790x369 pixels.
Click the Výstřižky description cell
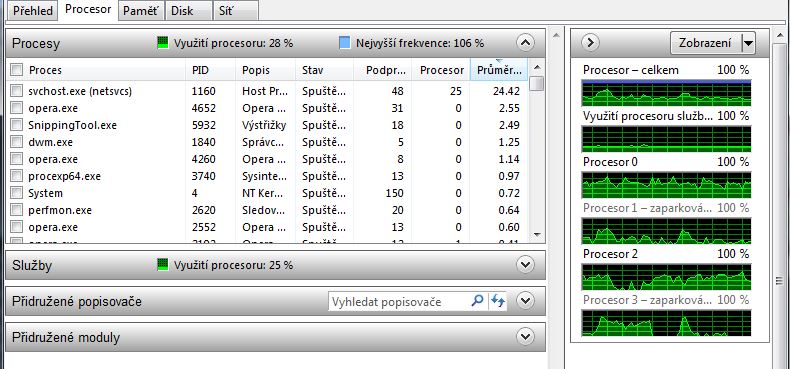pos(264,125)
